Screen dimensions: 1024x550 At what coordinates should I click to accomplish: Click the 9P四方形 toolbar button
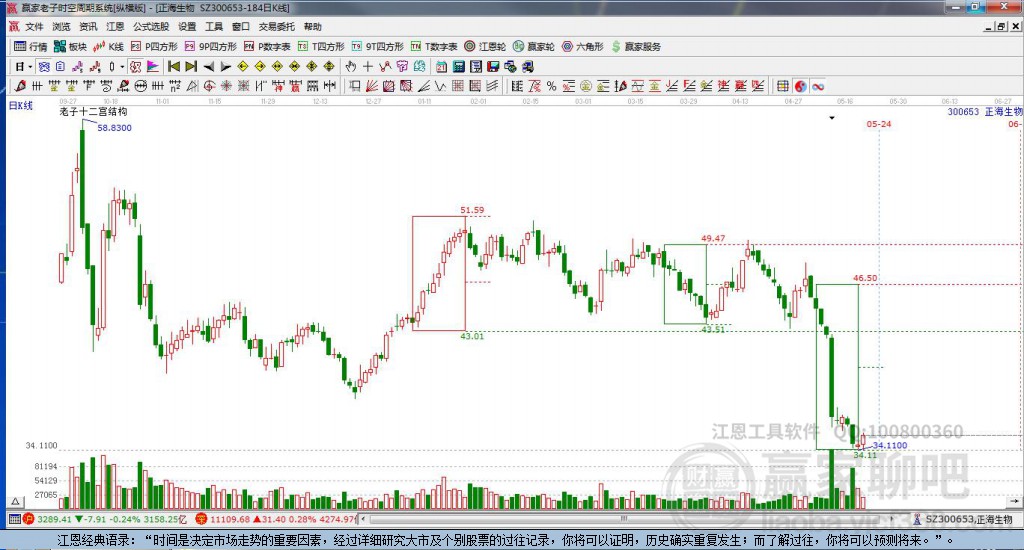pyautogui.click(x=210, y=46)
